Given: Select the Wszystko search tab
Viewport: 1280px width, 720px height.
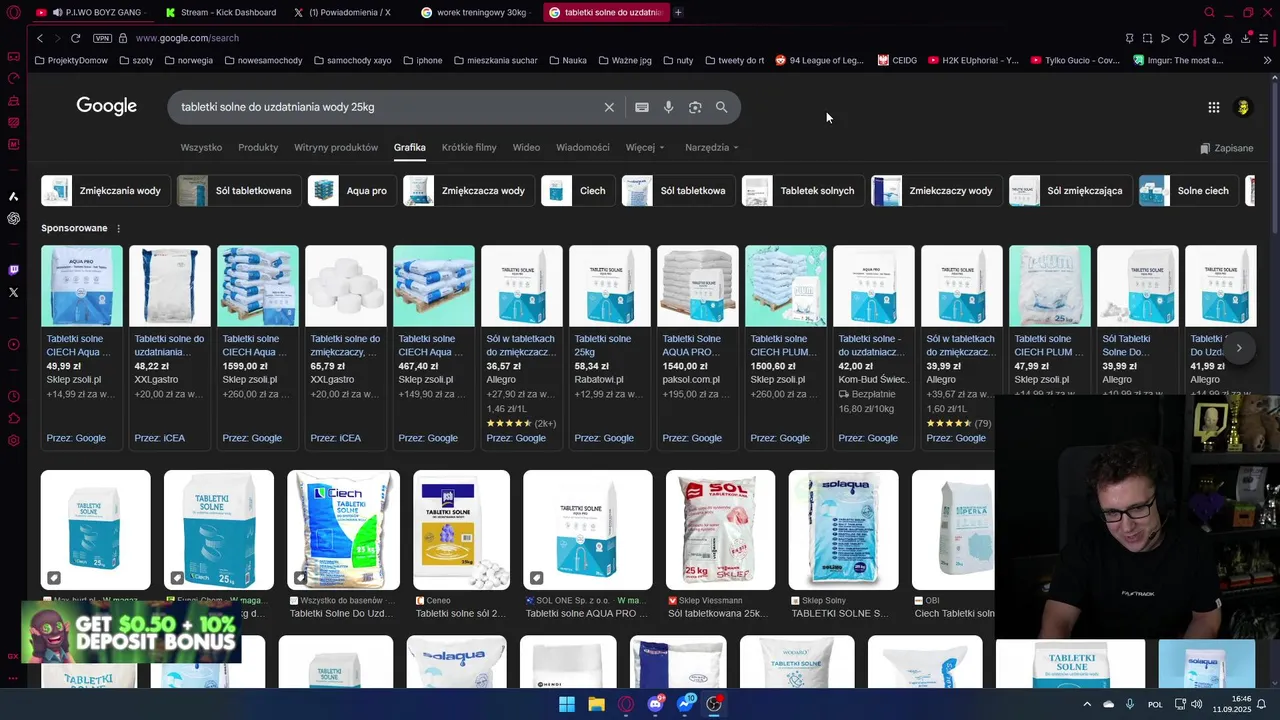Looking at the screenshot, I should (201, 147).
